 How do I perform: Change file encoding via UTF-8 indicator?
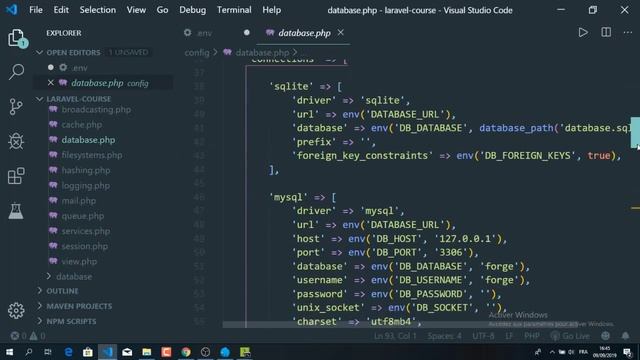tap(483, 336)
